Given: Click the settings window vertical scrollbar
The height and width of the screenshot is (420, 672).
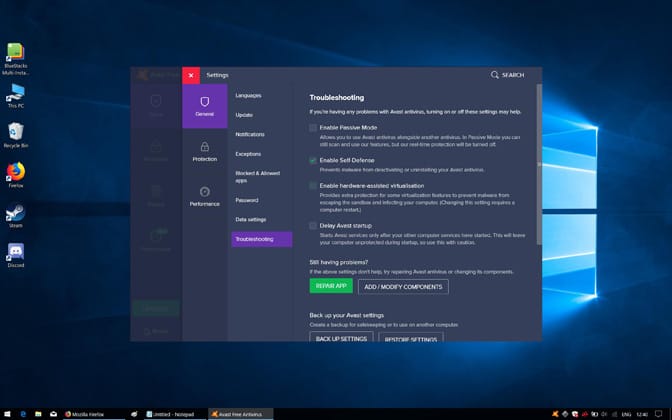Looking at the screenshot, I should (x=539, y=165).
